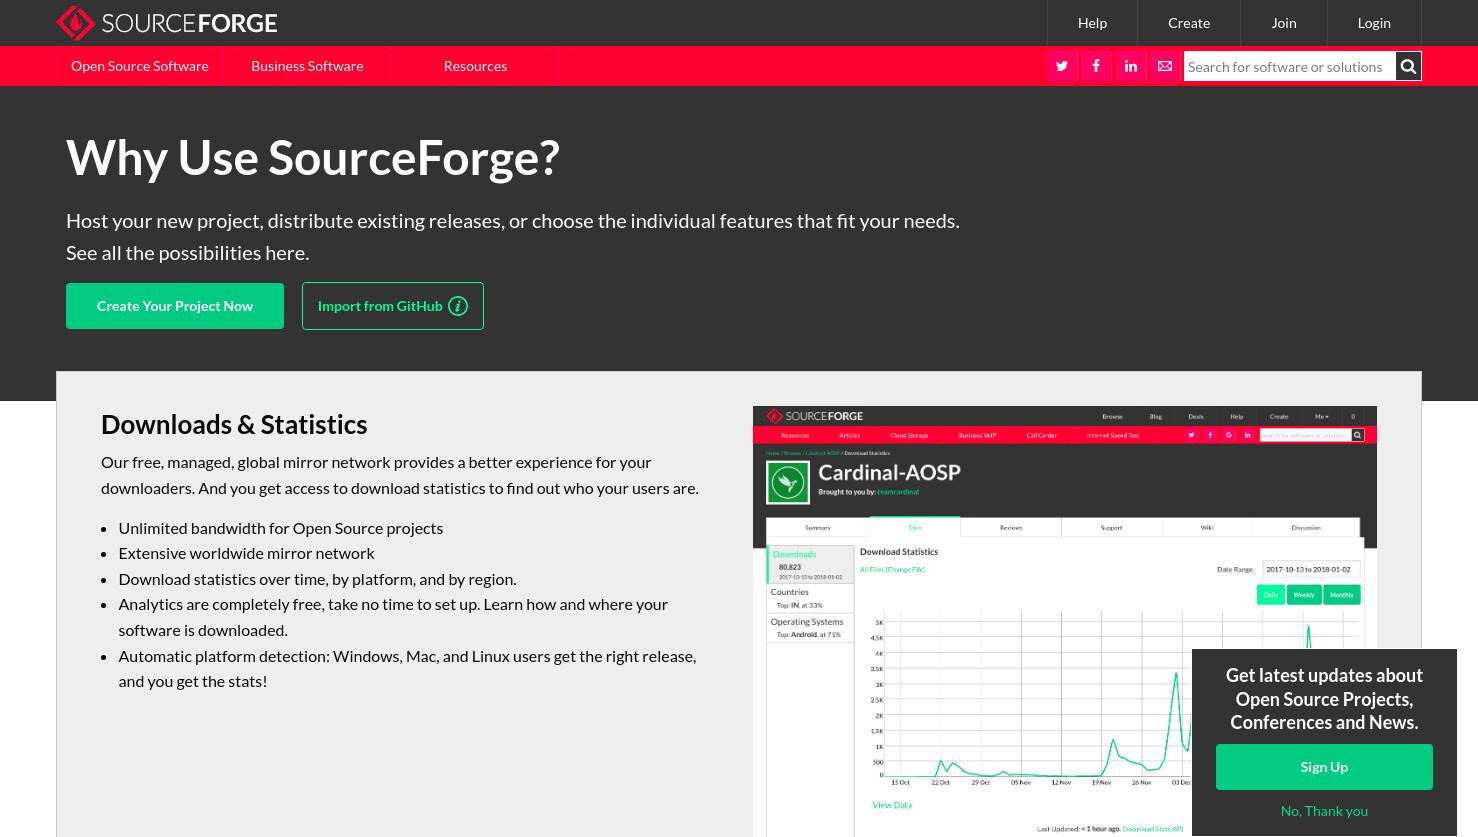
Task: Dismiss popup with No, Thank you
Action: (x=1324, y=811)
